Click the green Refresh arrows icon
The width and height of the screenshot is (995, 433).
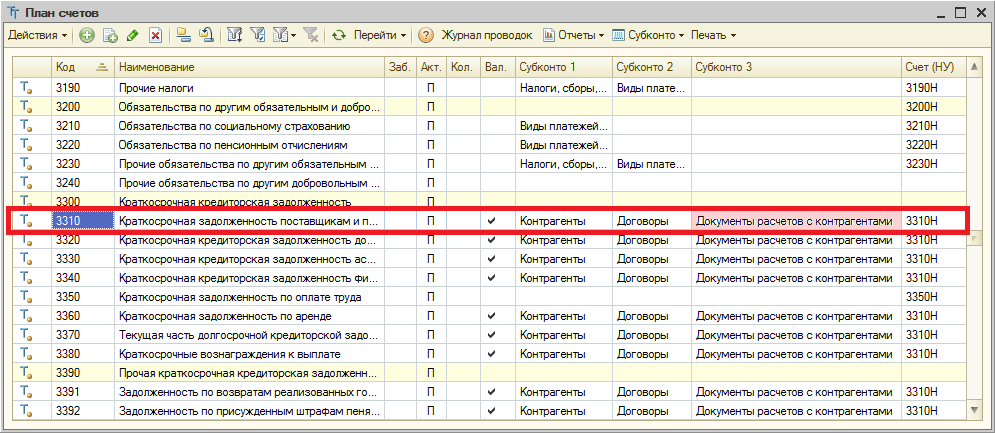339,35
